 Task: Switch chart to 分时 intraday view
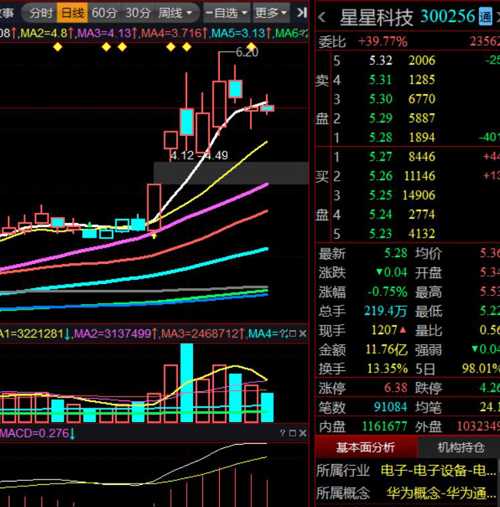click(41, 13)
